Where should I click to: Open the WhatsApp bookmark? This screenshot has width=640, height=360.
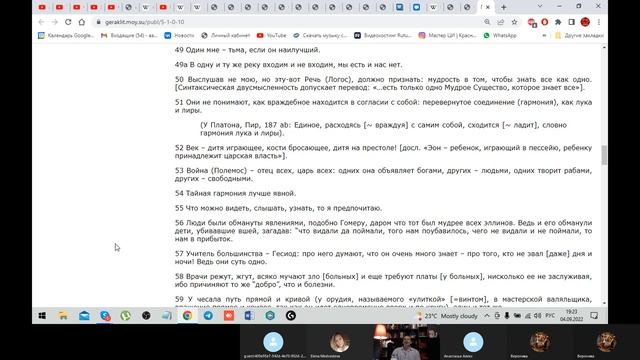[500, 36]
